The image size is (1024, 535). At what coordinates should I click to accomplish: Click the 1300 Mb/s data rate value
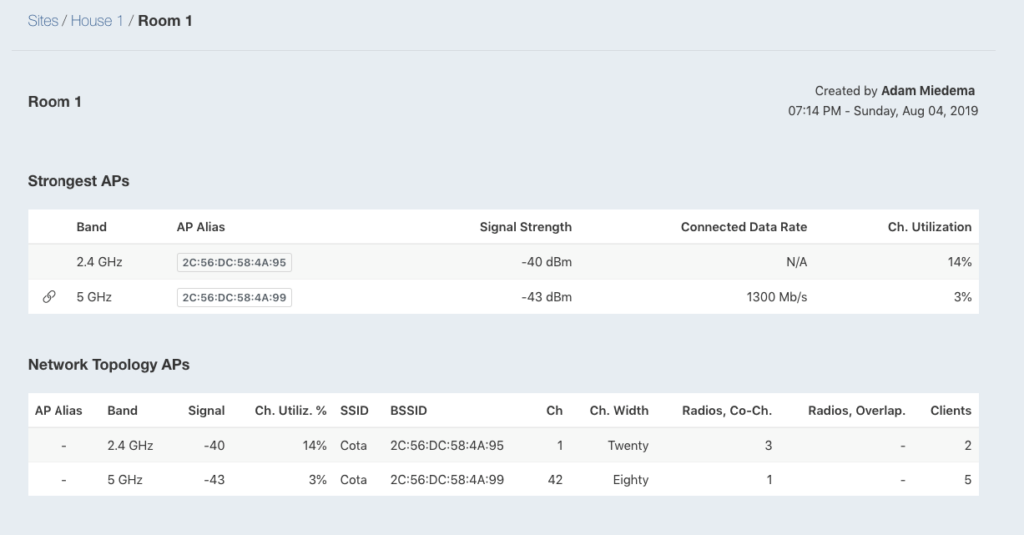click(776, 297)
